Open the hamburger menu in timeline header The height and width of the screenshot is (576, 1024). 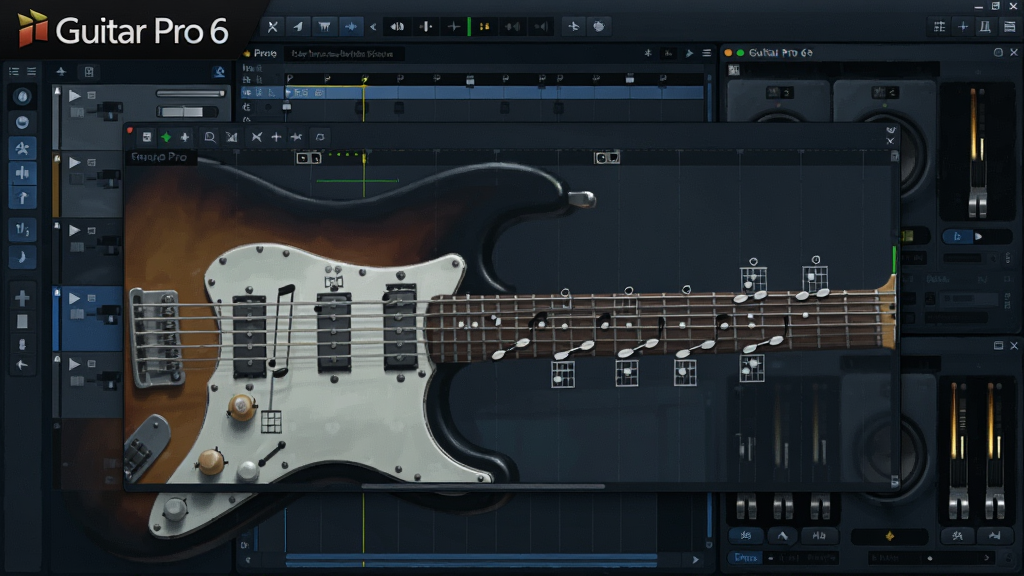coord(707,53)
